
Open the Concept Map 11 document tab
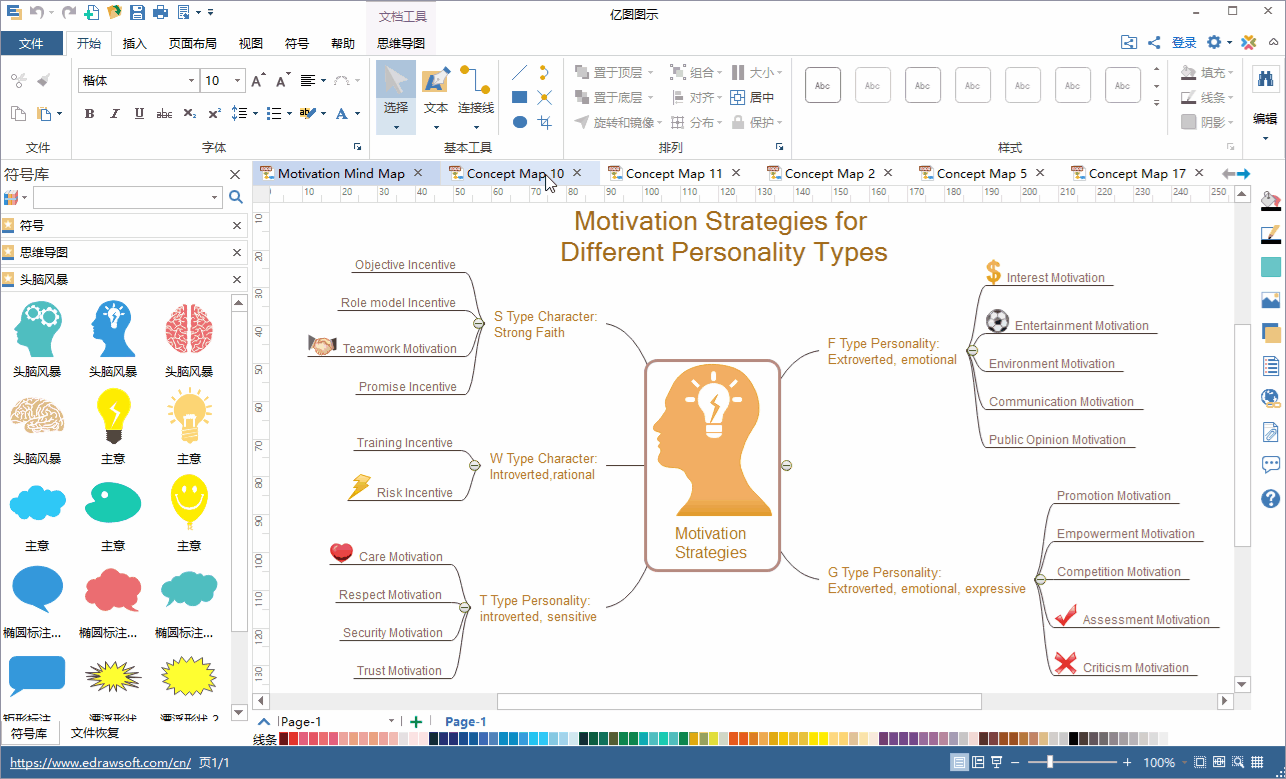click(x=673, y=173)
